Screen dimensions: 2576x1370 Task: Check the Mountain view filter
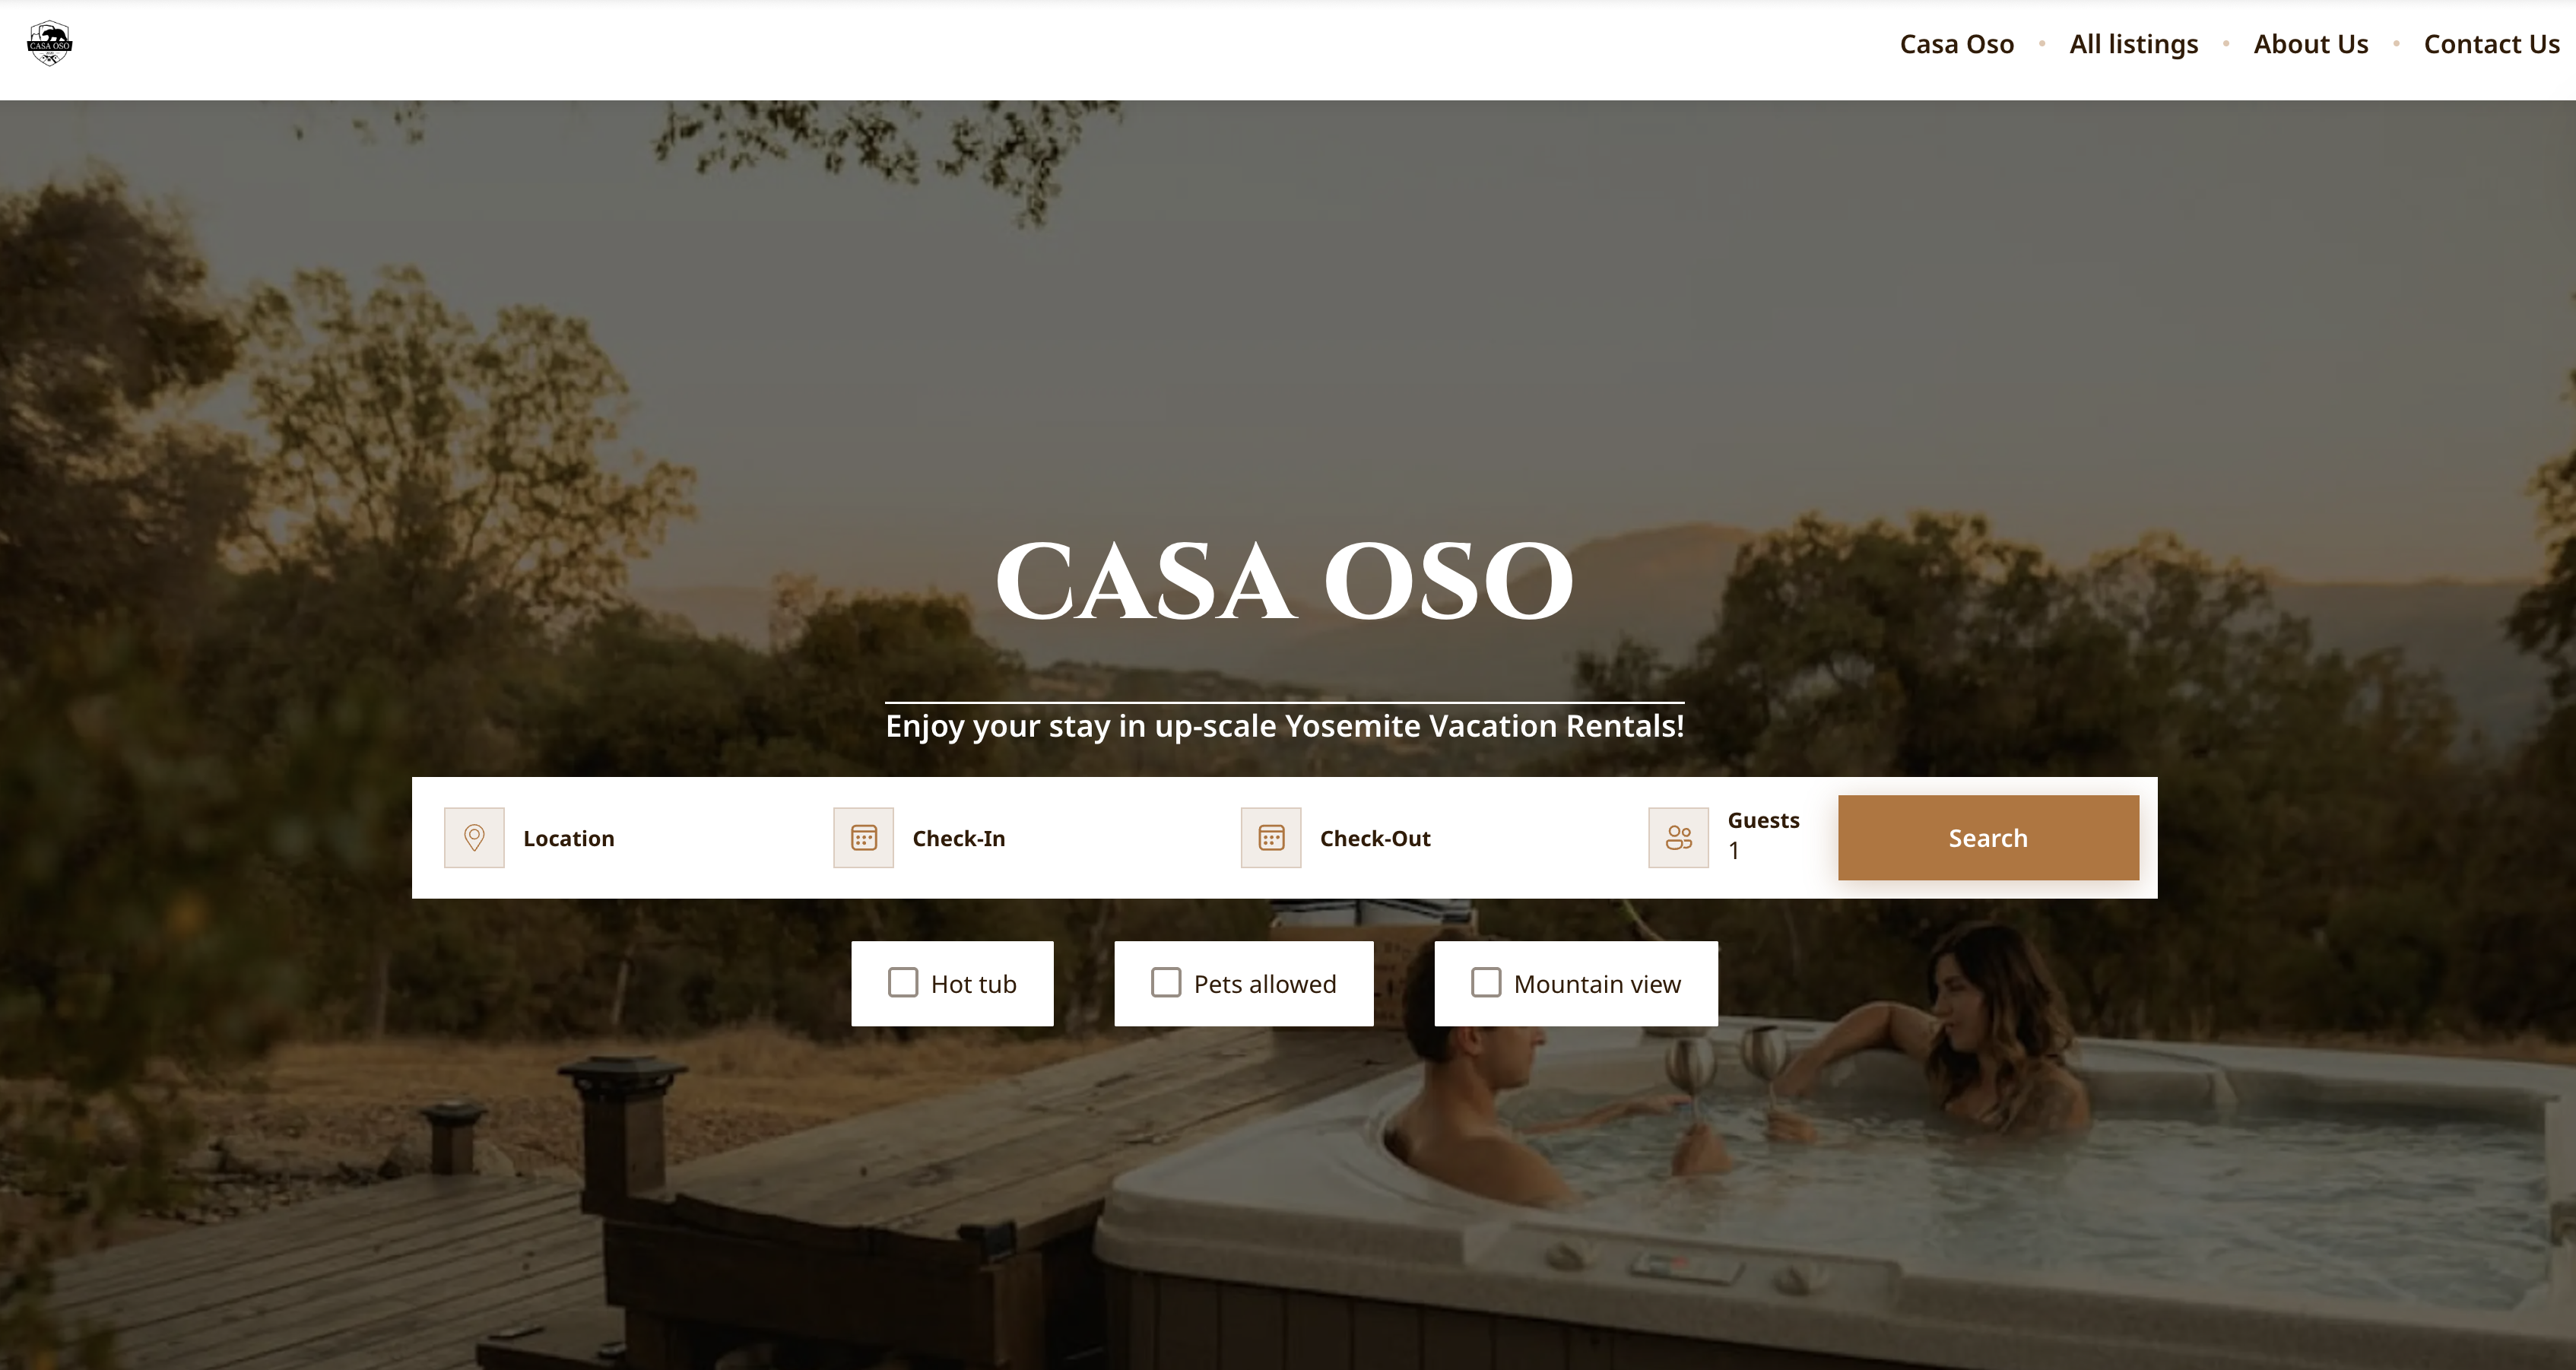tap(1486, 983)
